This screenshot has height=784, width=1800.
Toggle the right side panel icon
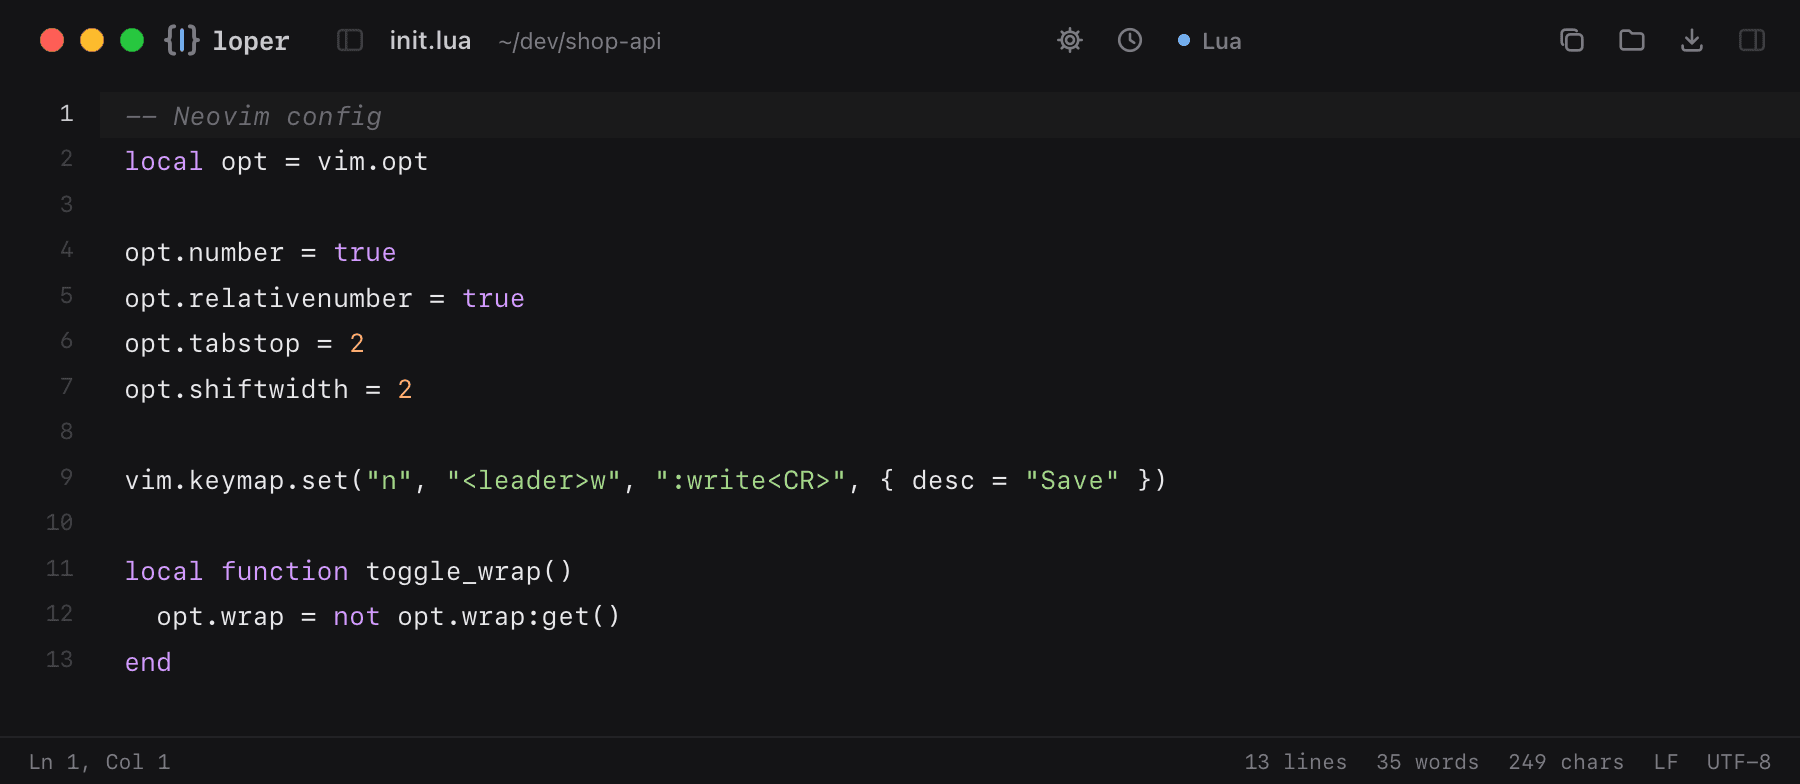click(1752, 40)
